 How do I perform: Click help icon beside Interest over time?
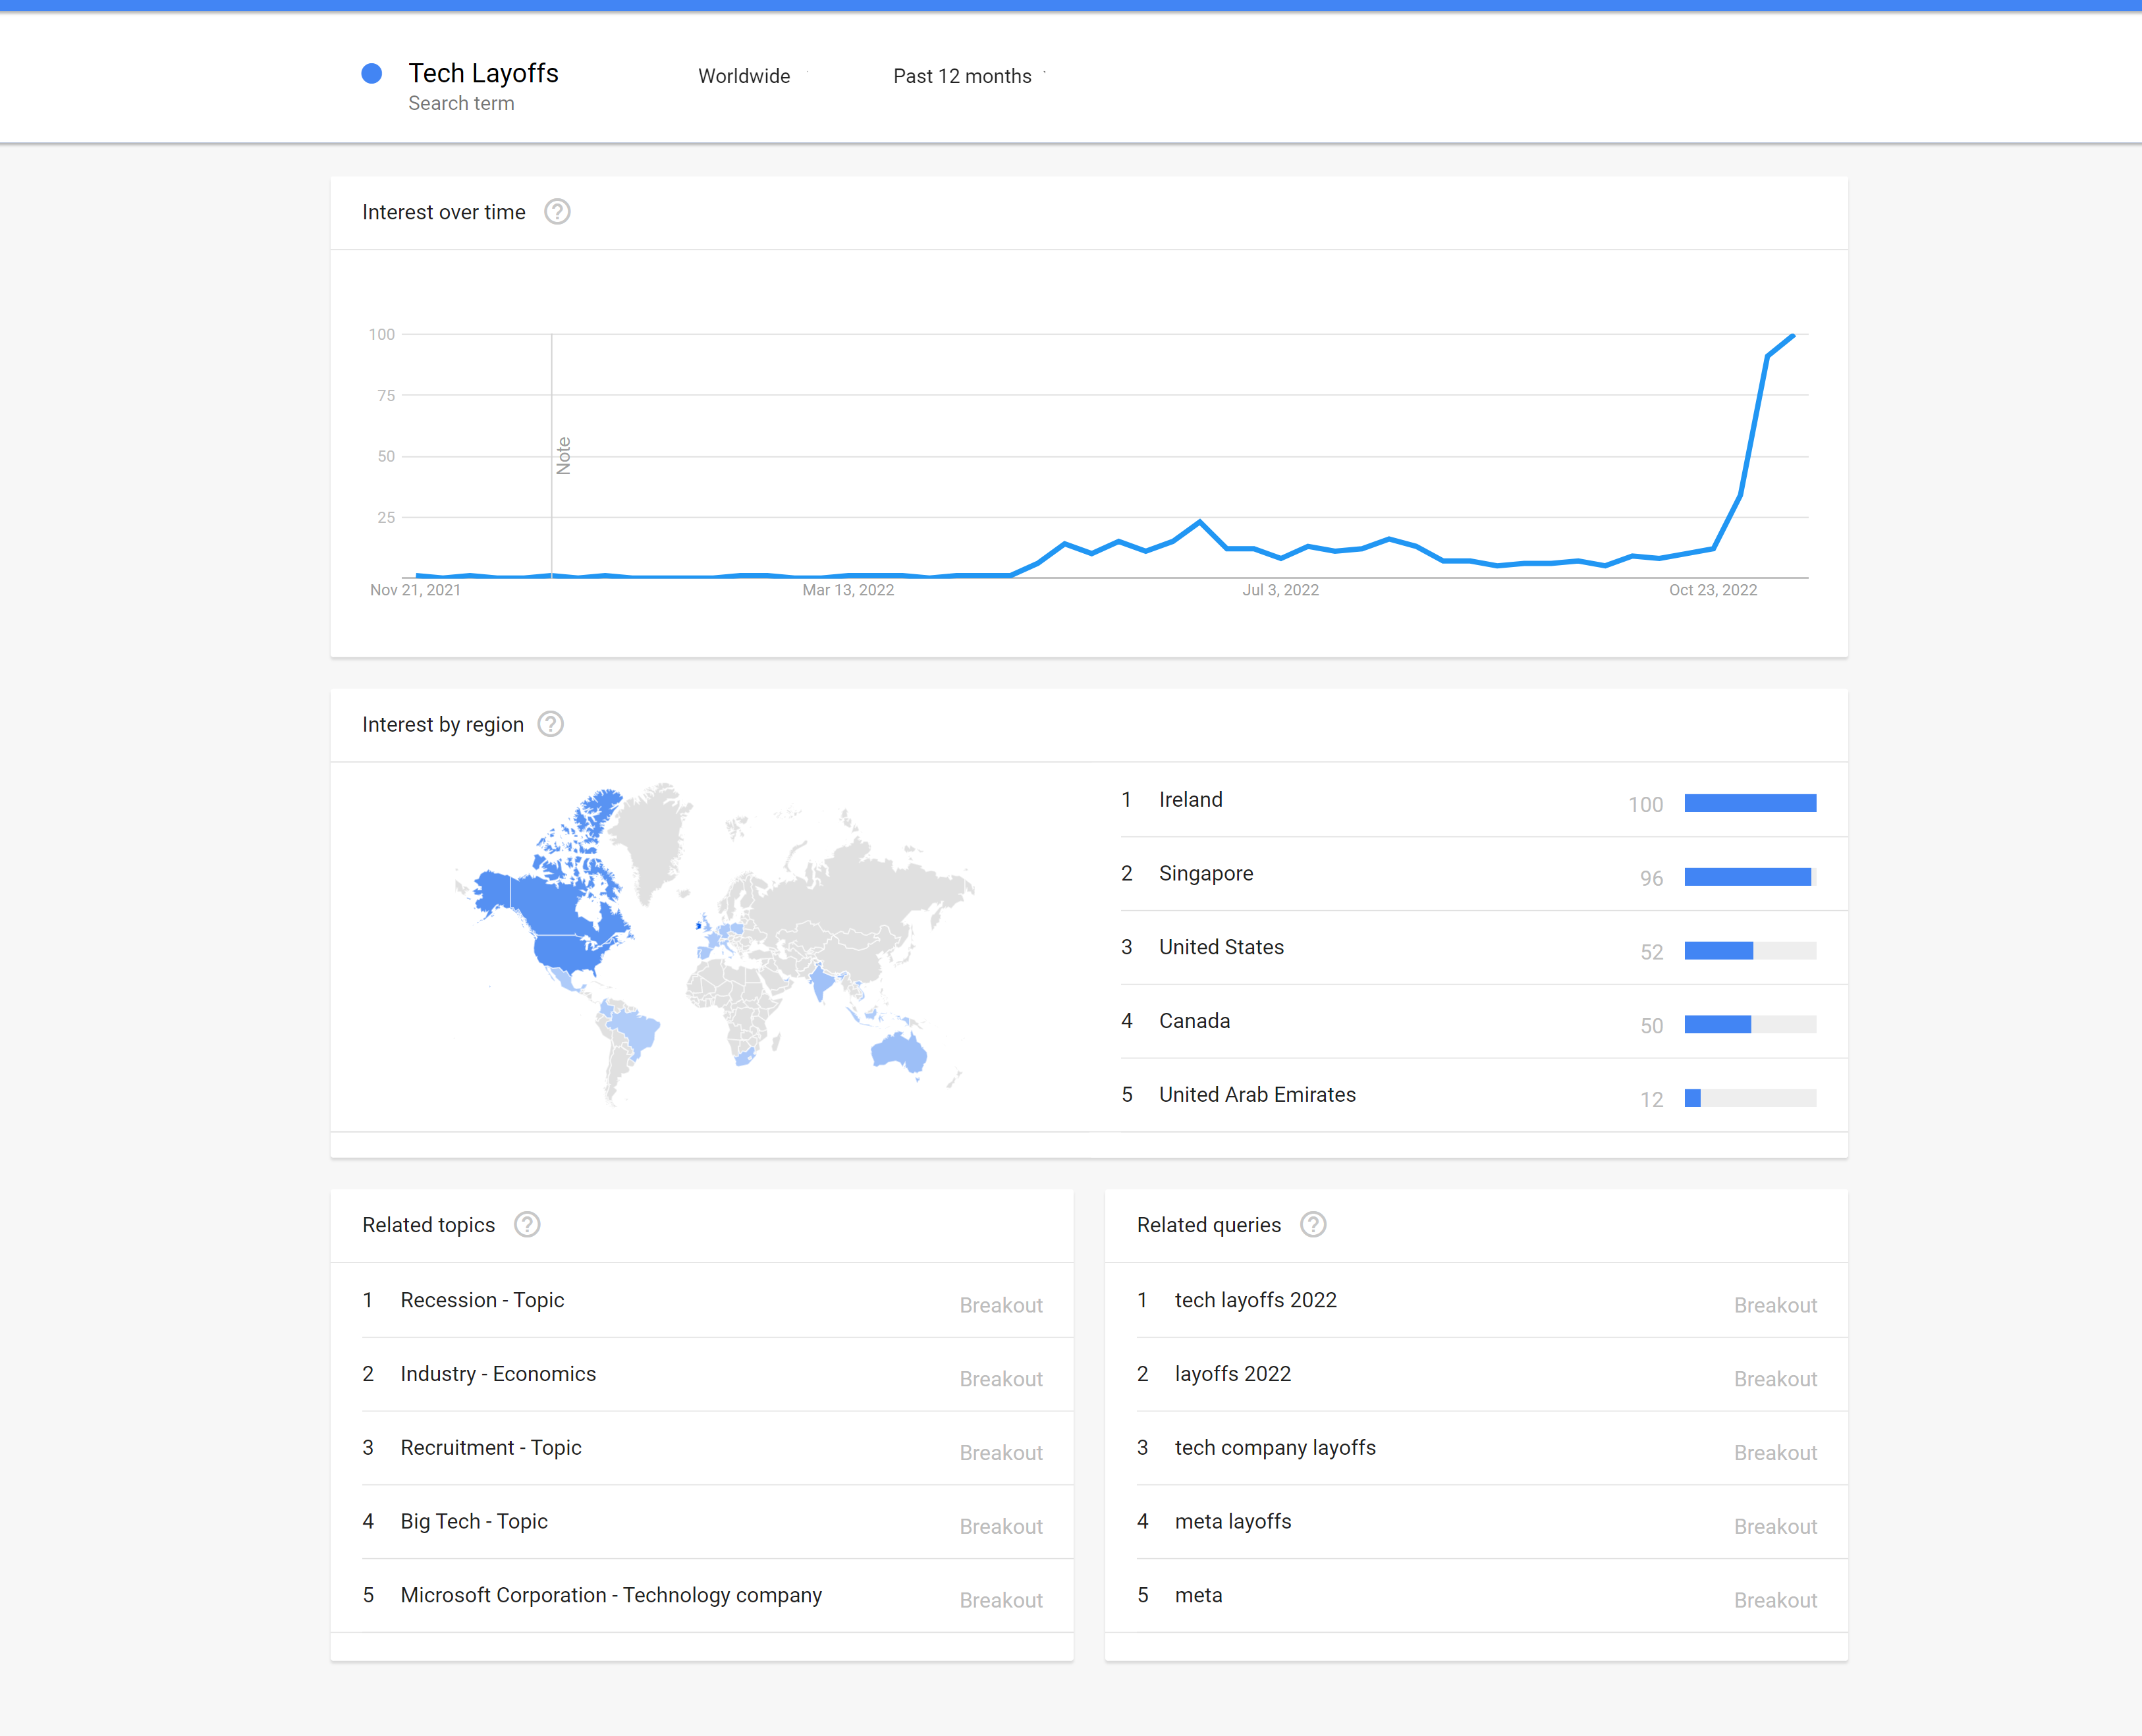click(x=557, y=212)
